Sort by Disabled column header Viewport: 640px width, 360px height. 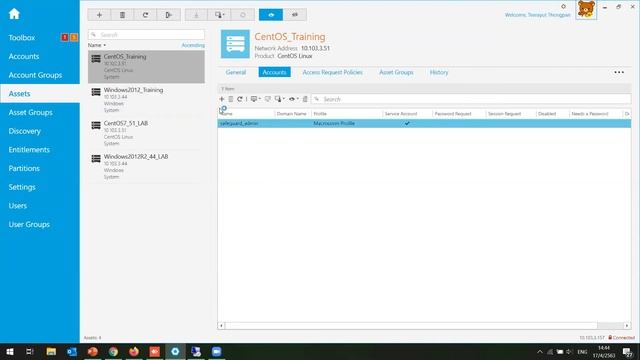point(547,114)
